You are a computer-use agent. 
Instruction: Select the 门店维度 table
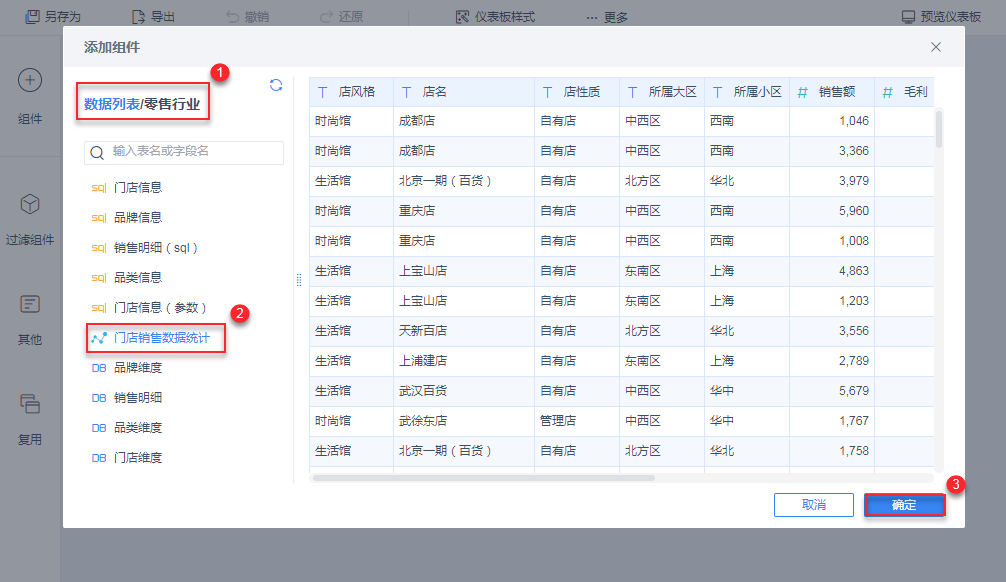pyautogui.click(x=138, y=458)
